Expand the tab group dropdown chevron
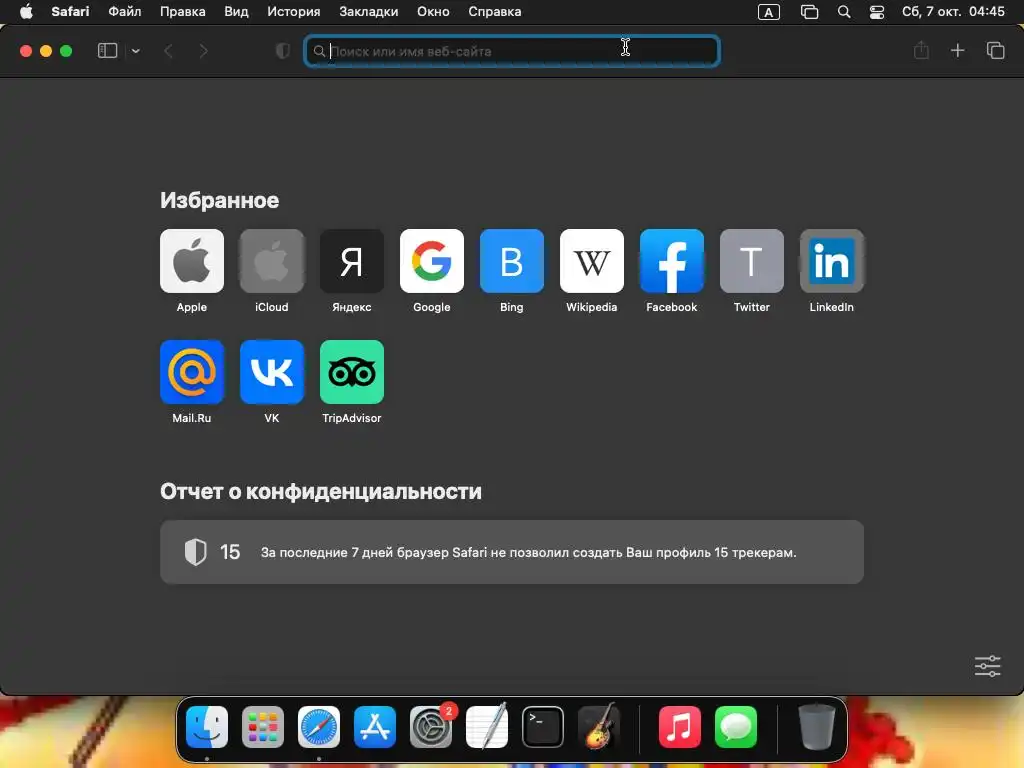This screenshot has height=768, width=1024. click(x=136, y=51)
